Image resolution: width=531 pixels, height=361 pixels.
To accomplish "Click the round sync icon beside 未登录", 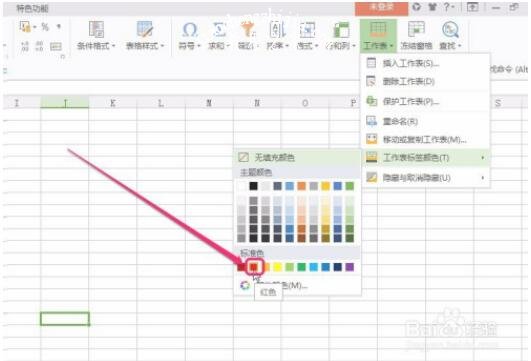I will coord(417,7).
